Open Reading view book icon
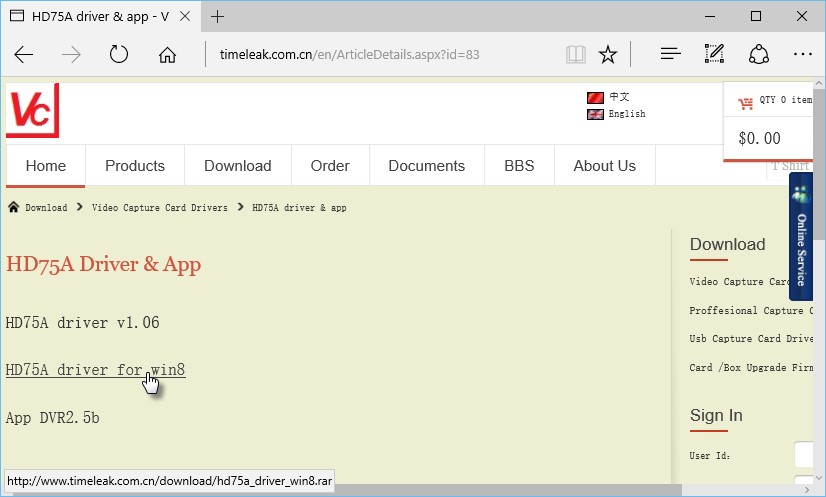826x497 pixels. pyautogui.click(x=575, y=54)
